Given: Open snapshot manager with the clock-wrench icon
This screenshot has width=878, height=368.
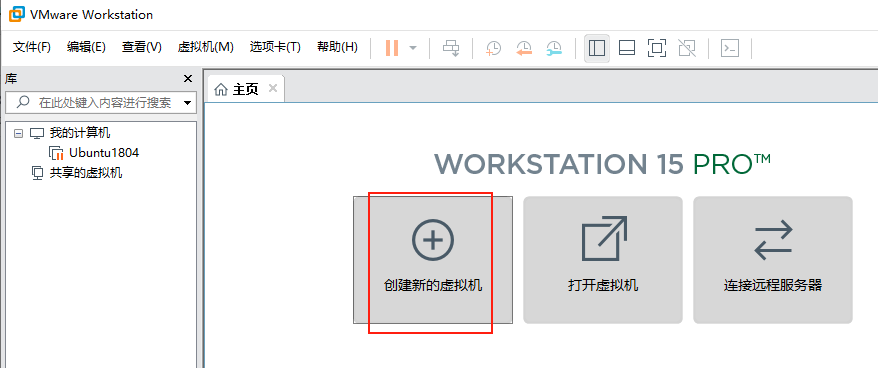Looking at the screenshot, I should click(554, 48).
